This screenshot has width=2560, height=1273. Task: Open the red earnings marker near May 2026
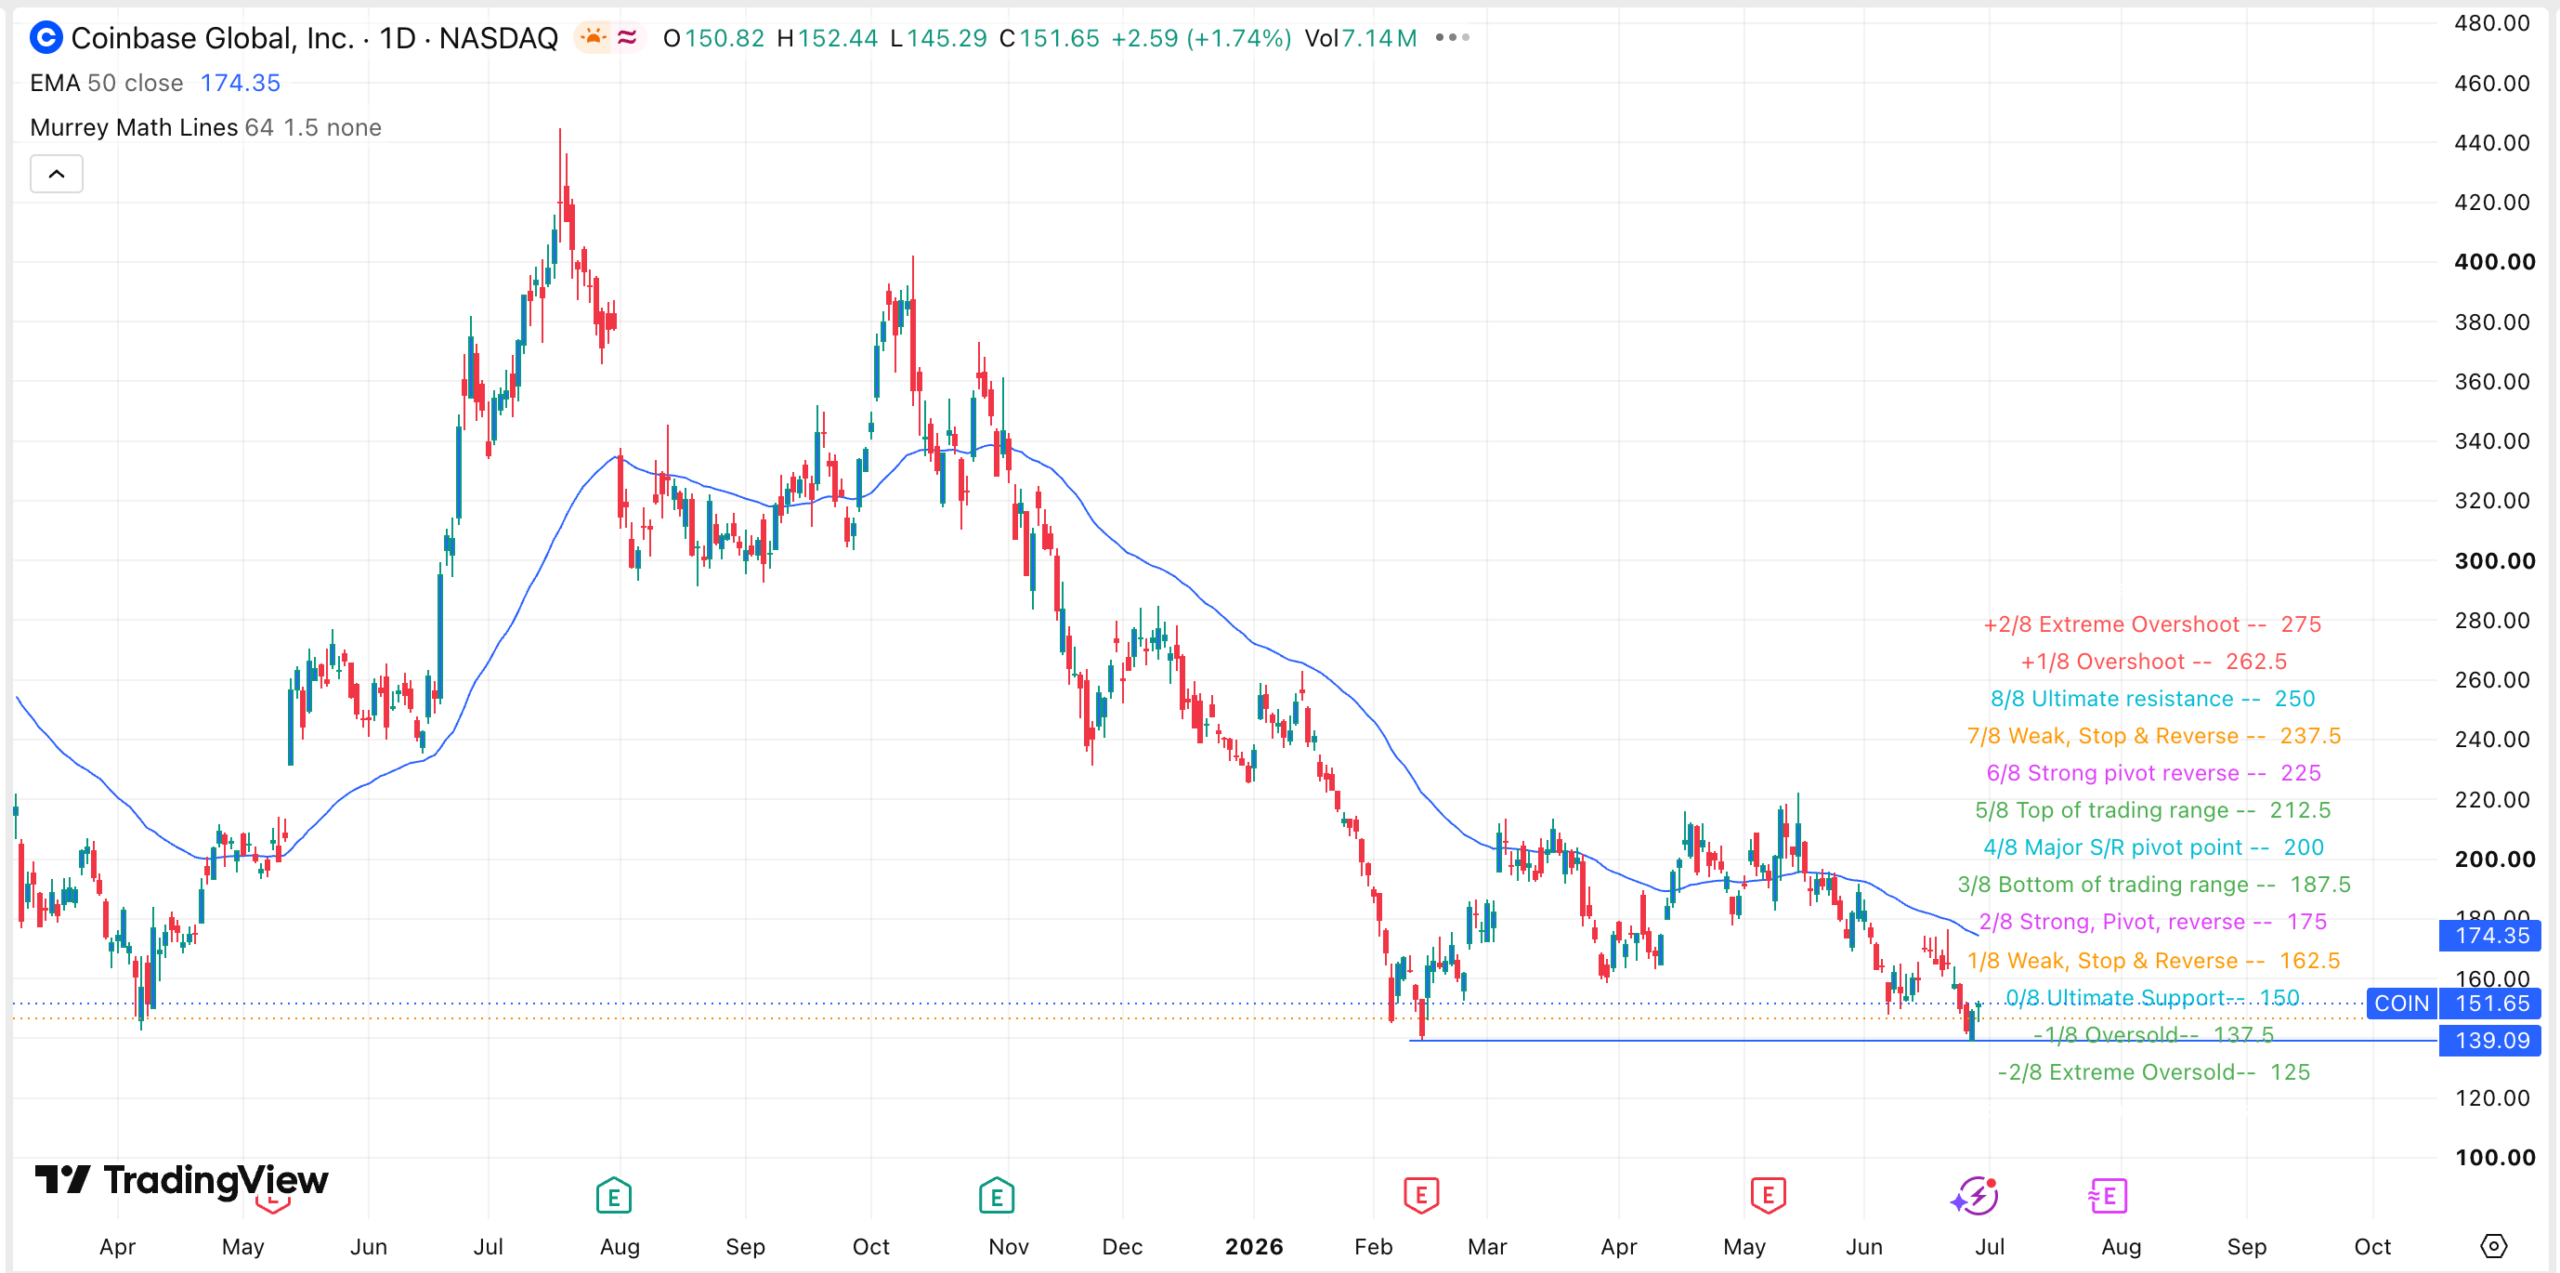(x=1768, y=1195)
